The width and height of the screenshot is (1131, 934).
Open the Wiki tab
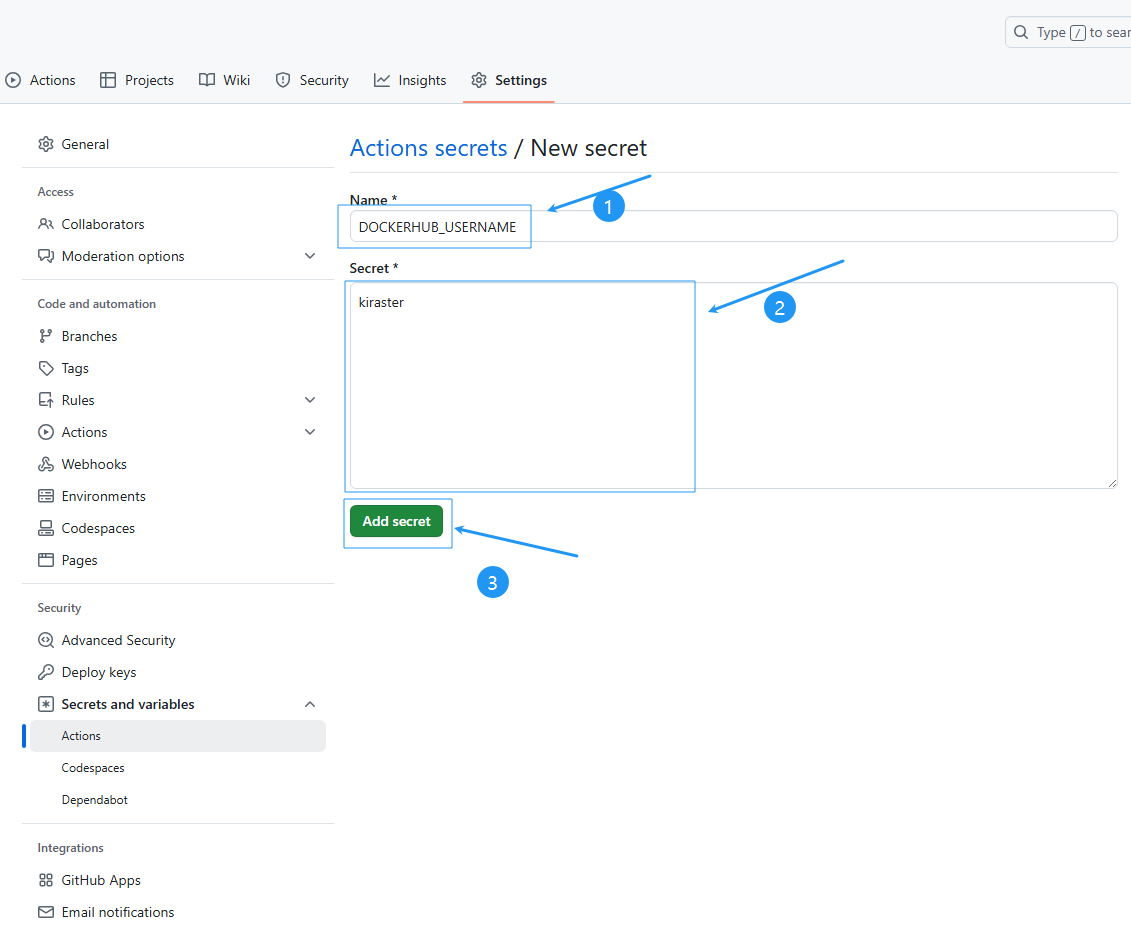click(224, 80)
